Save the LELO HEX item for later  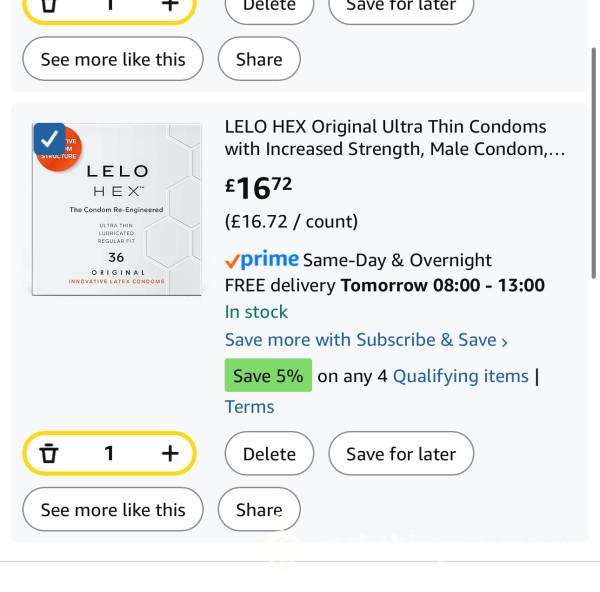click(401, 453)
